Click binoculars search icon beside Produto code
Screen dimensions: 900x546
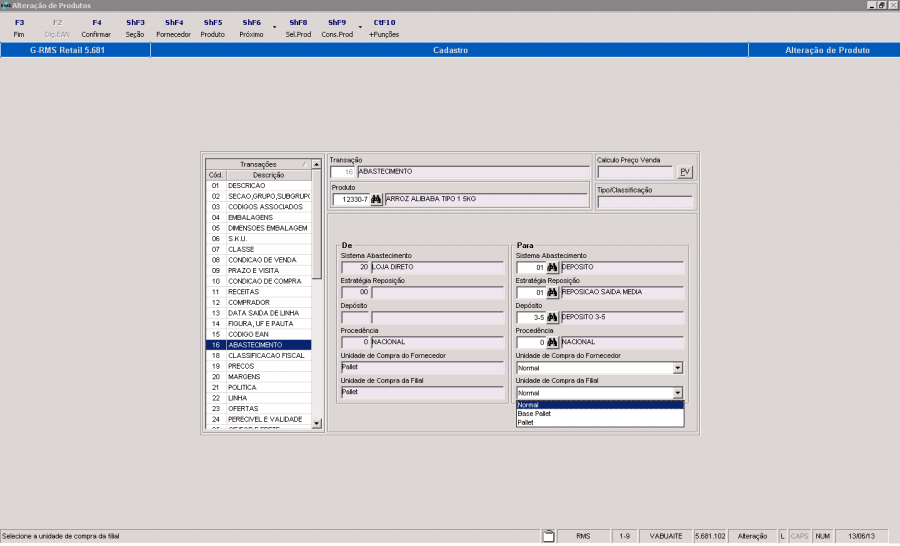[x=377, y=199]
